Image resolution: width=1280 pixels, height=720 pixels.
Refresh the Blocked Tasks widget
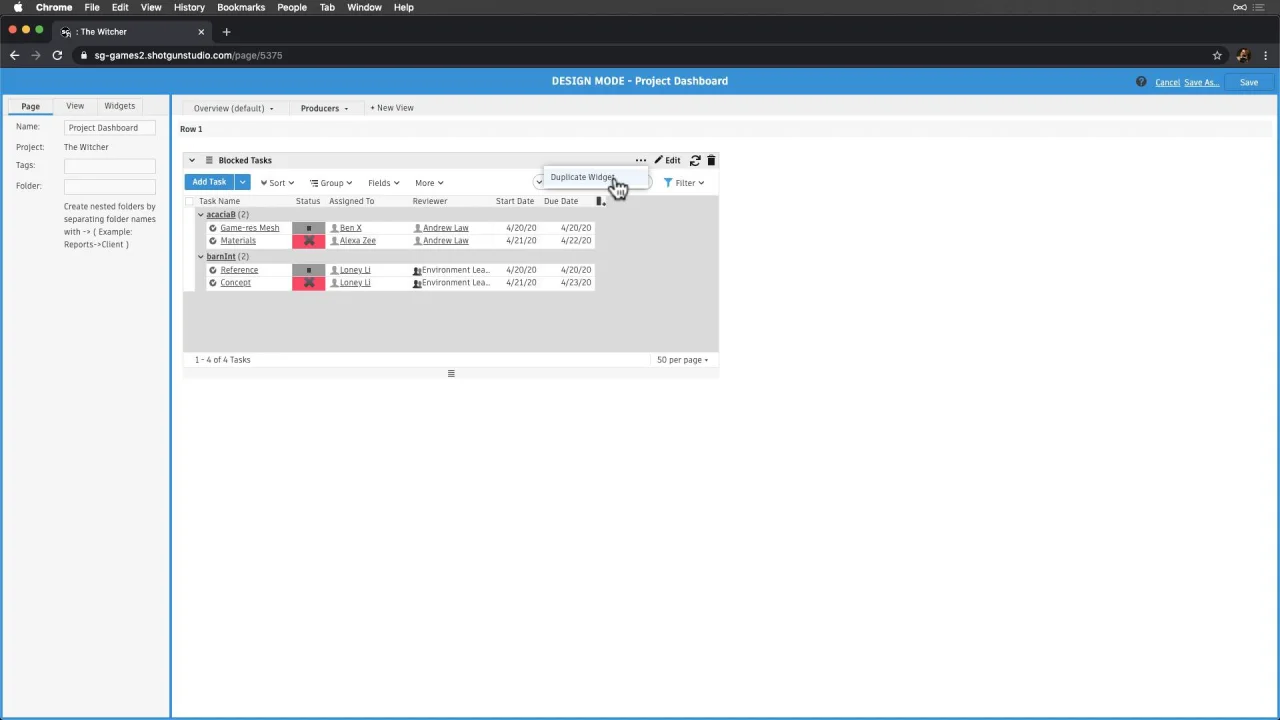click(695, 160)
